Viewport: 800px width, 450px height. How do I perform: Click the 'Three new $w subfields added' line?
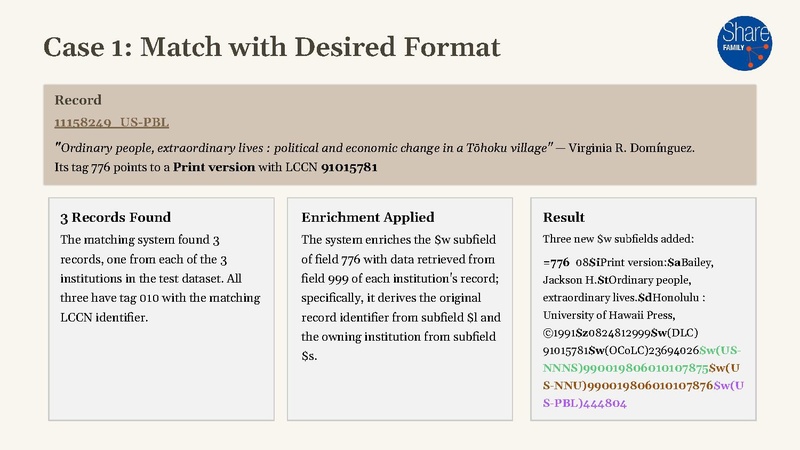618,239
